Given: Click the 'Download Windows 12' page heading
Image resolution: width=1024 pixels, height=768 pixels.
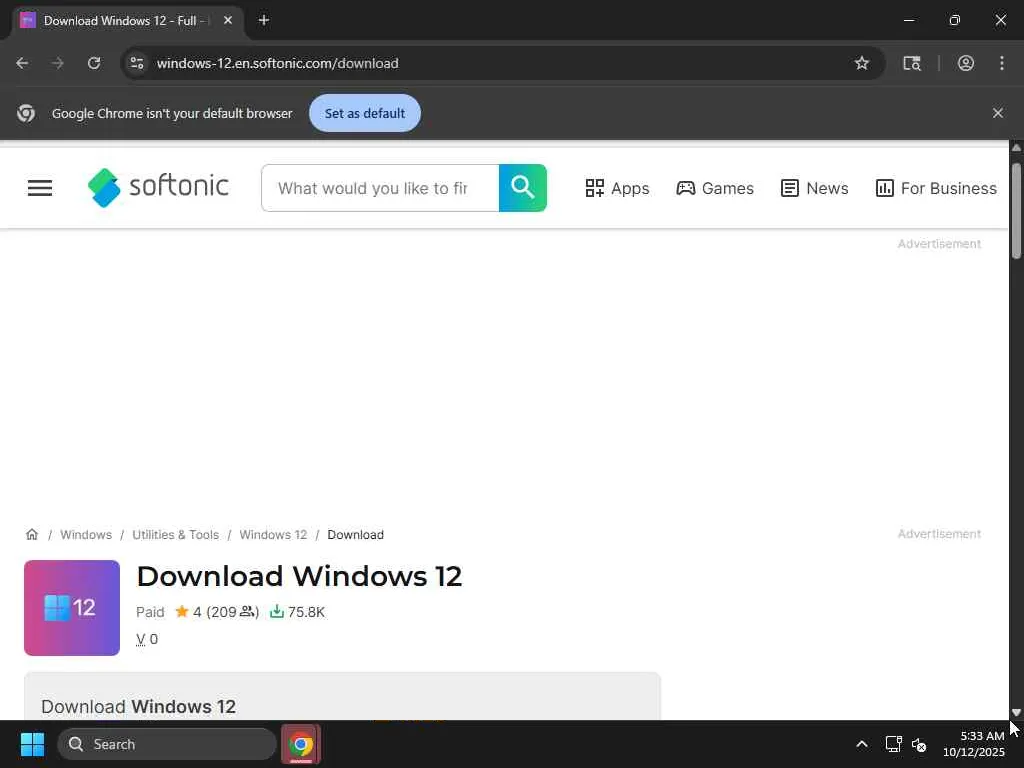Looking at the screenshot, I should [x=299, y=576].
